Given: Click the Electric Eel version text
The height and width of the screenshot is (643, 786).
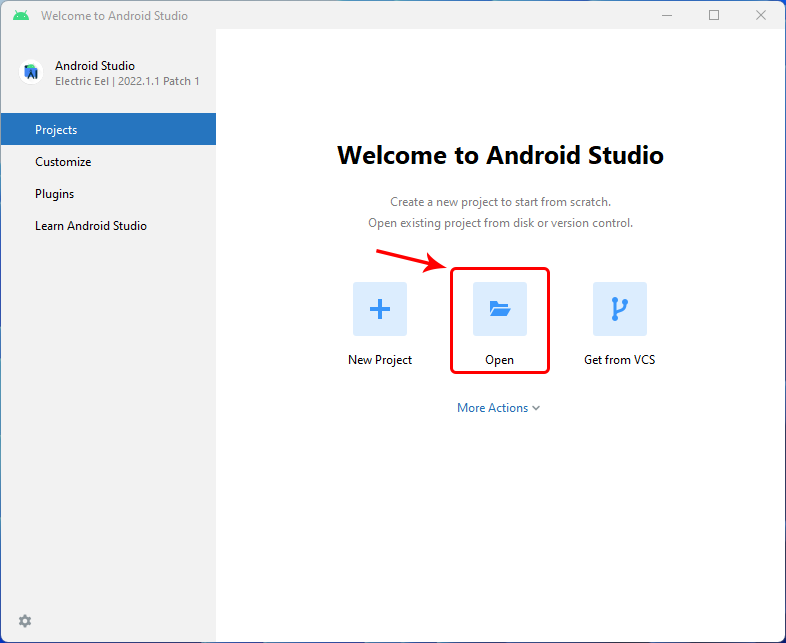Looking at the screenshot, I should 127,81.
